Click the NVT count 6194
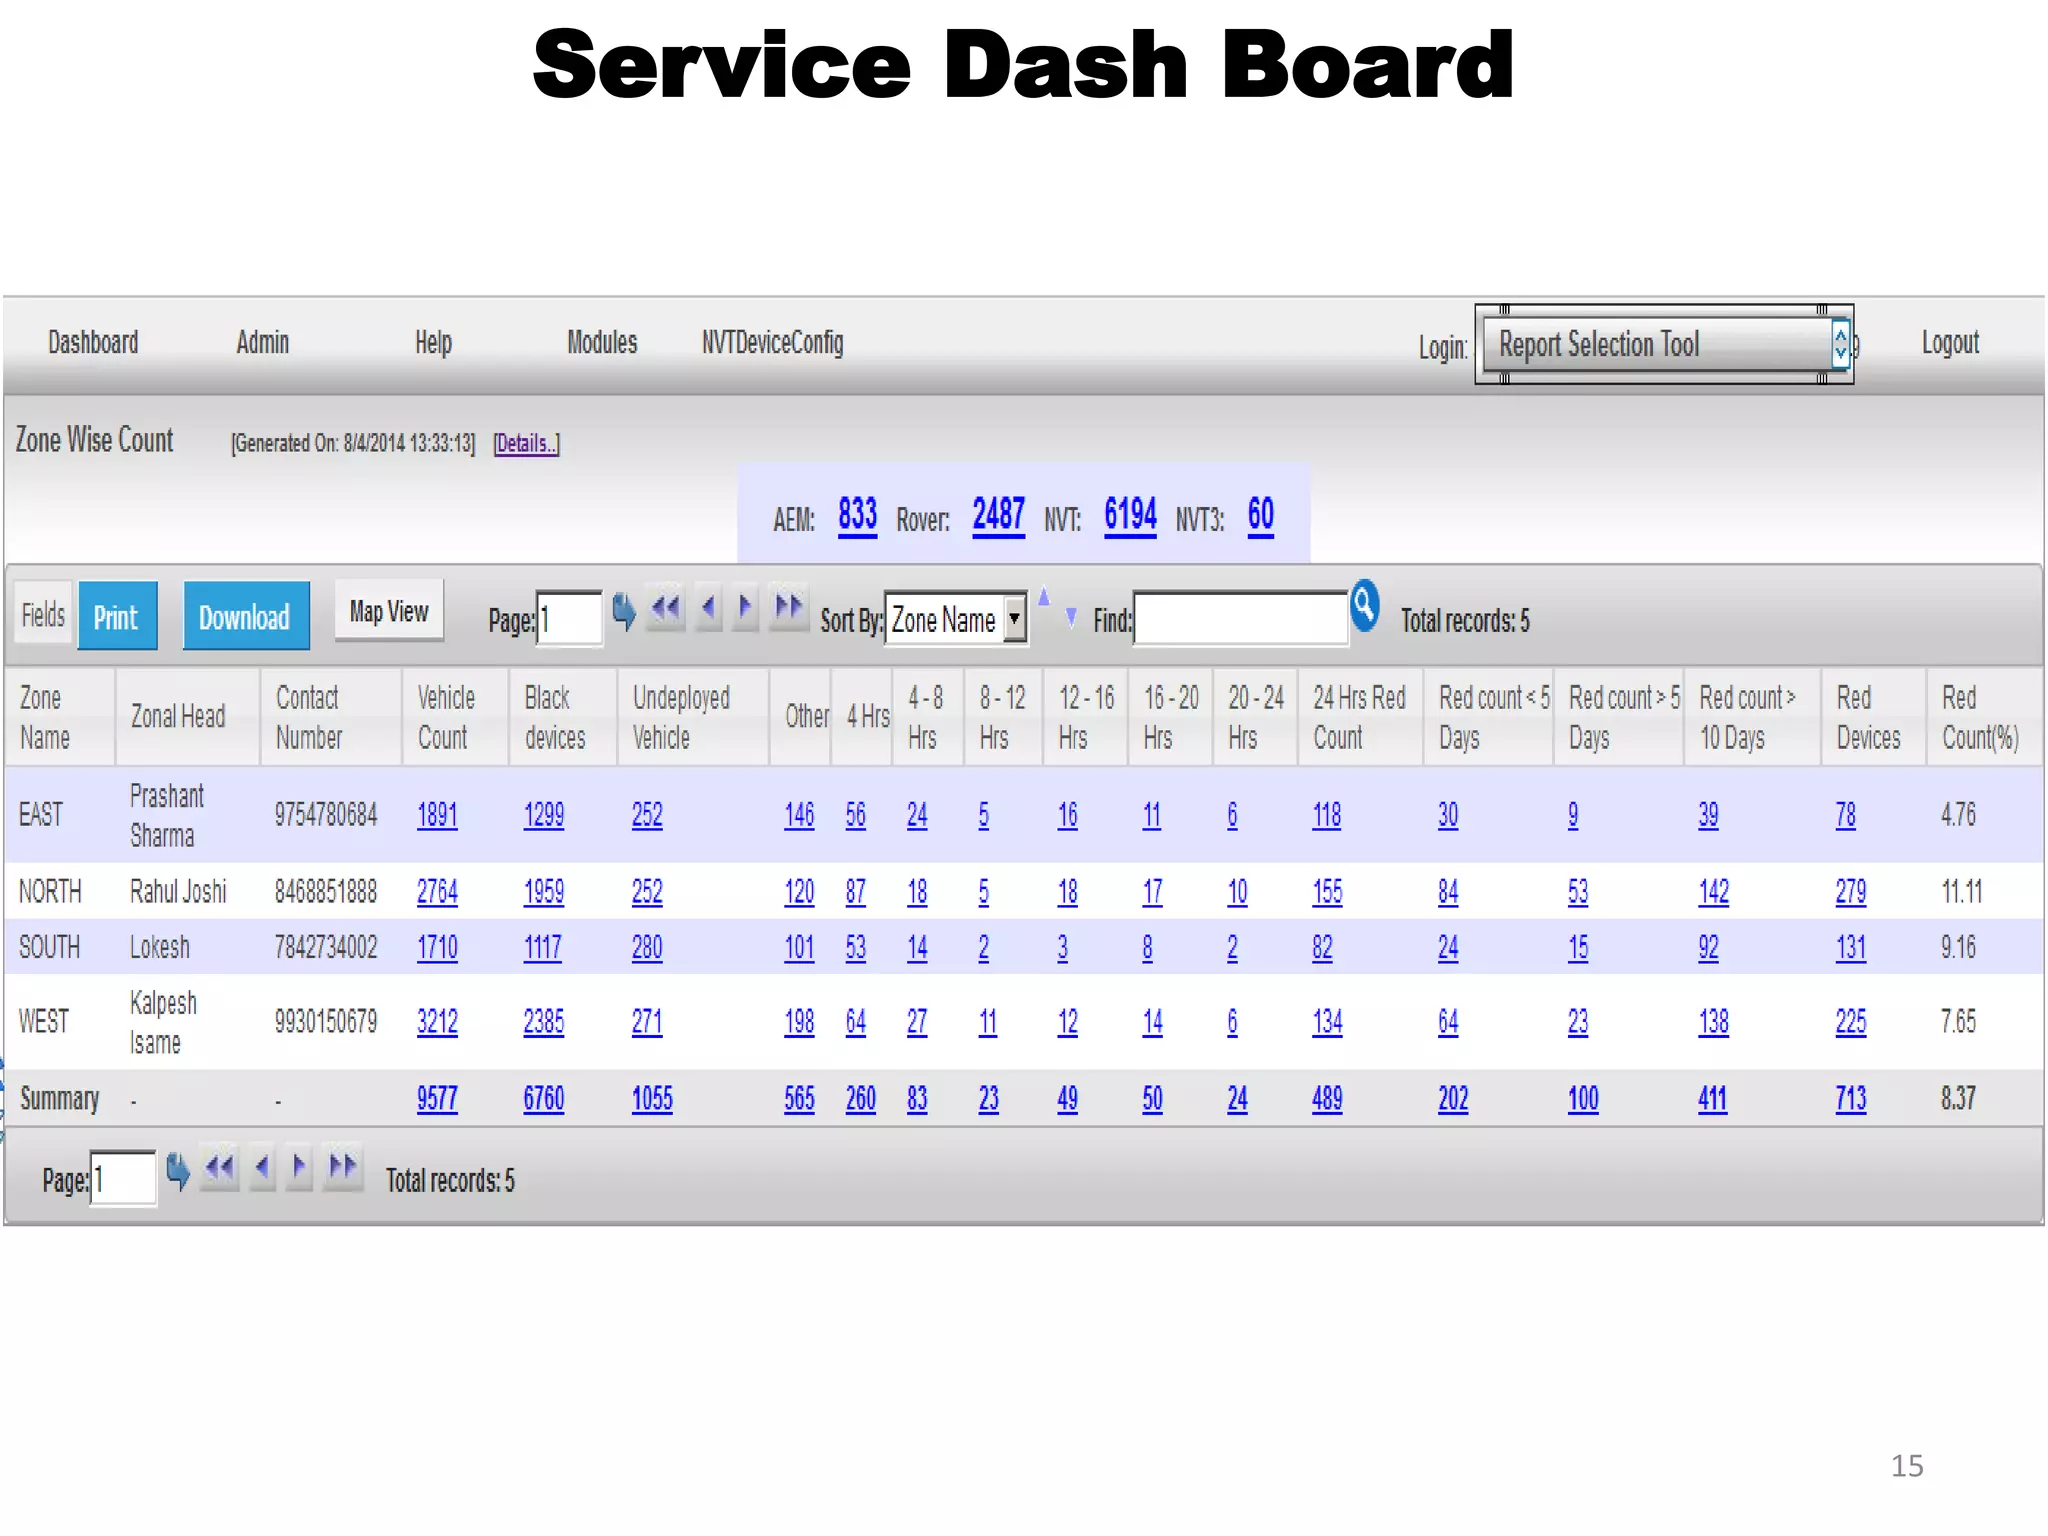 point(1130,515)
